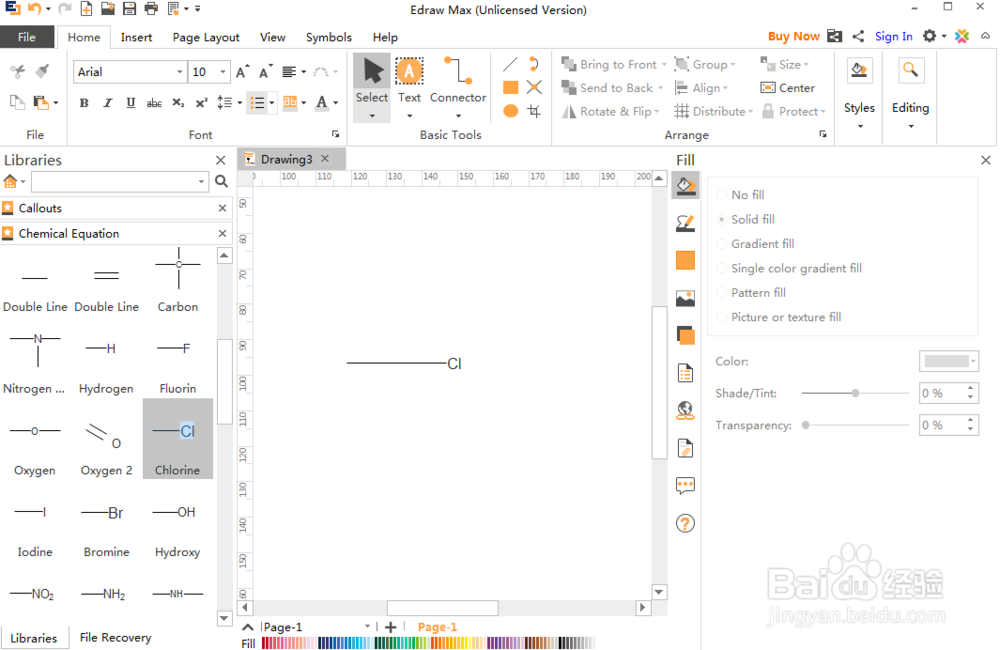This screenshot has height=650, width=1000.
Task: Open the library search combo box
Action: click(x=120, y=182)
